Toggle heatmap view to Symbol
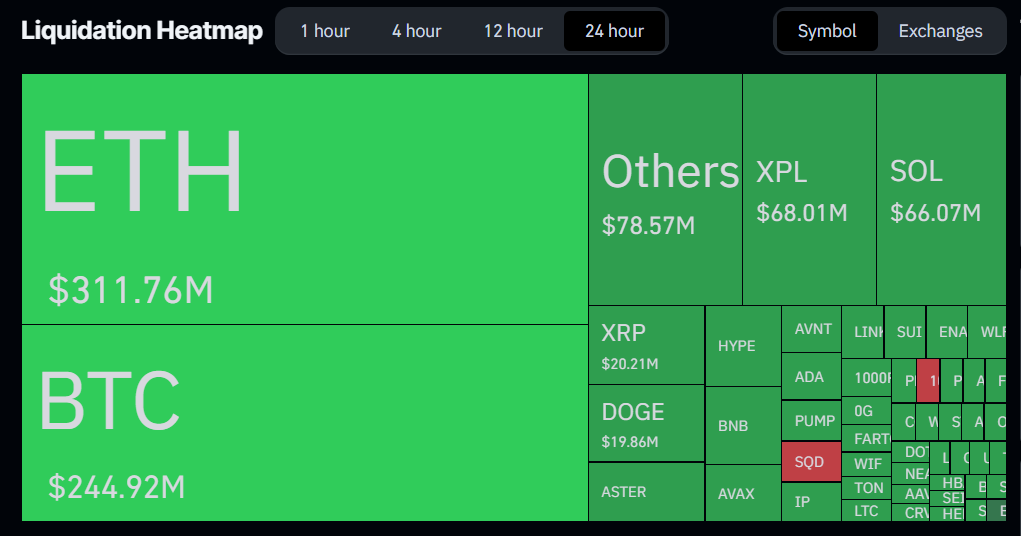 coord(827,31)
